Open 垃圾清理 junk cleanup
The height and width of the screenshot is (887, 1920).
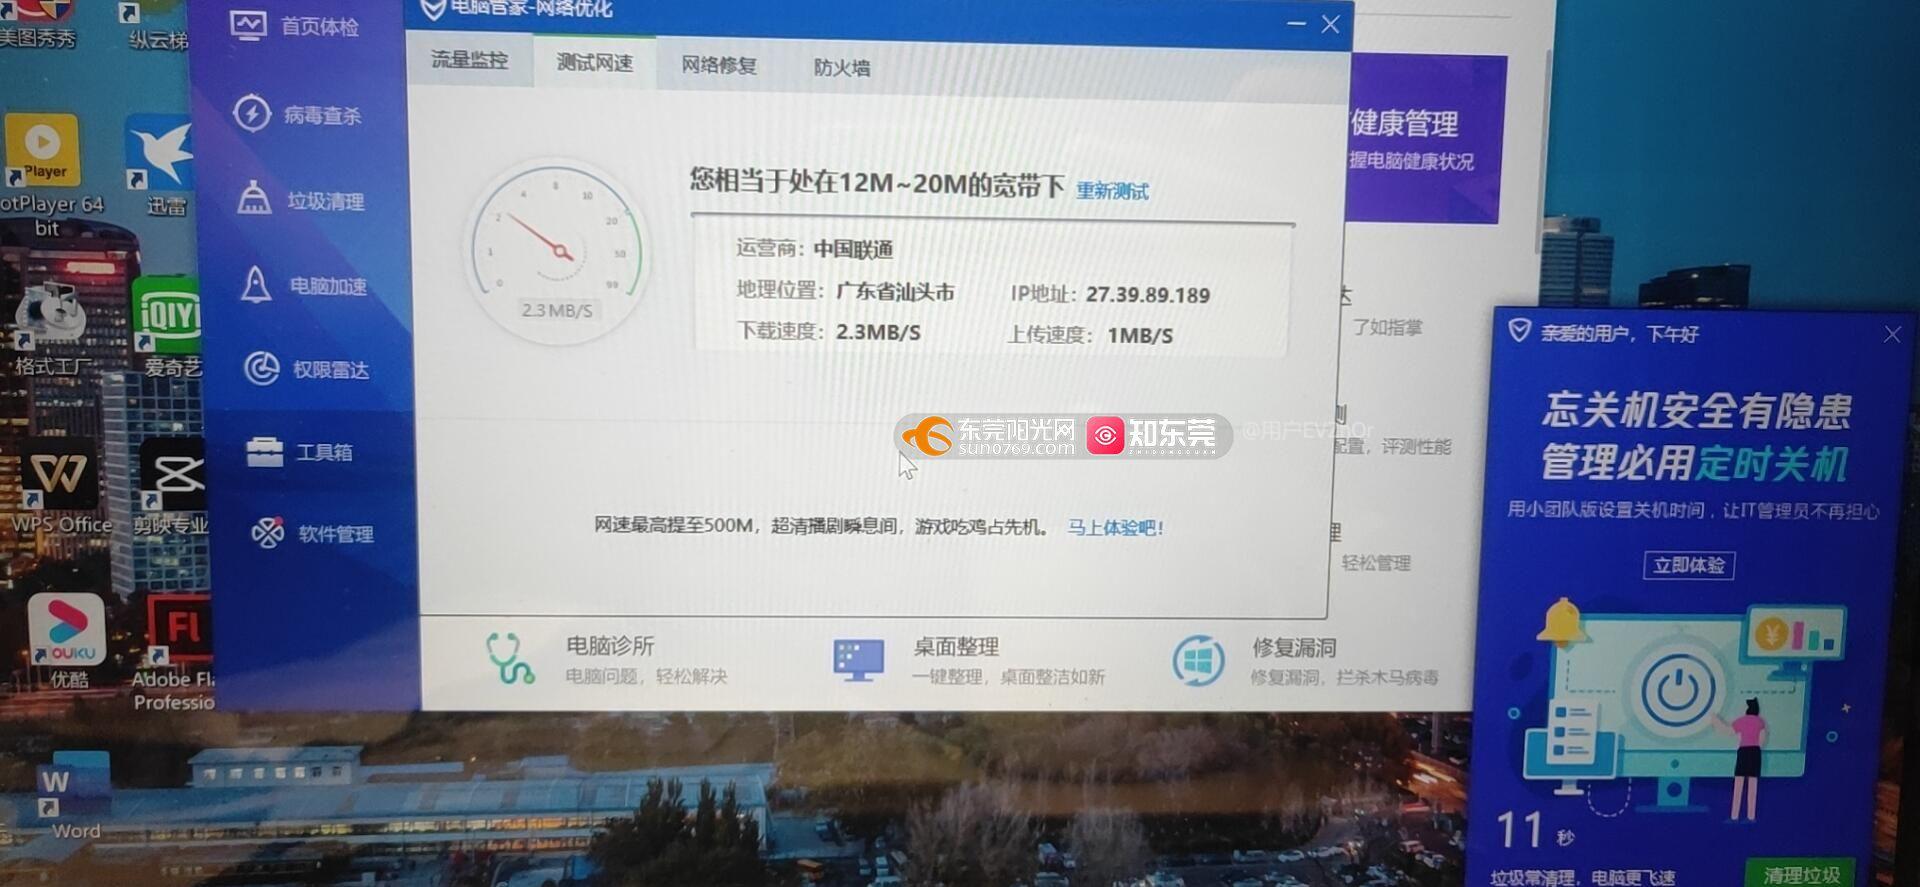pos(300,200)
